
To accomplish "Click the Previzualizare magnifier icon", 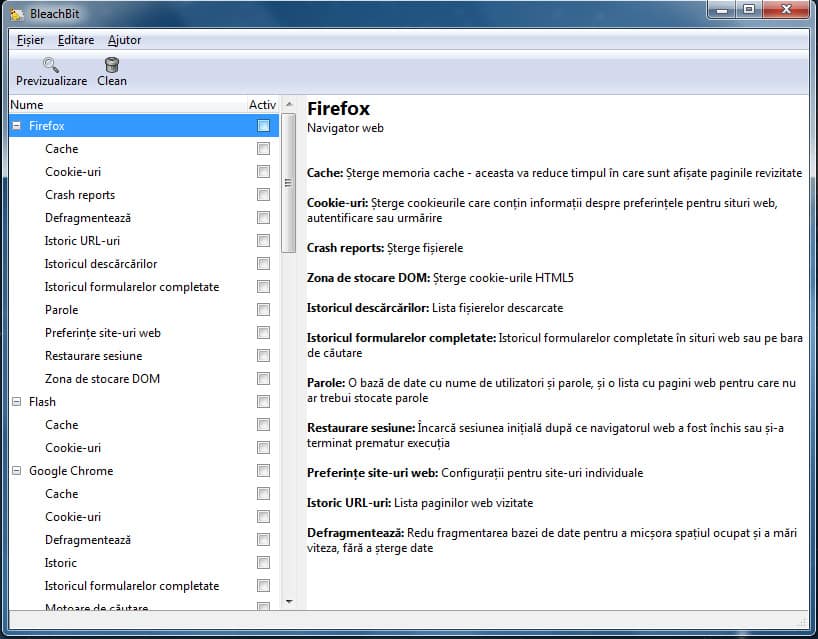I will tap(51, 65).
